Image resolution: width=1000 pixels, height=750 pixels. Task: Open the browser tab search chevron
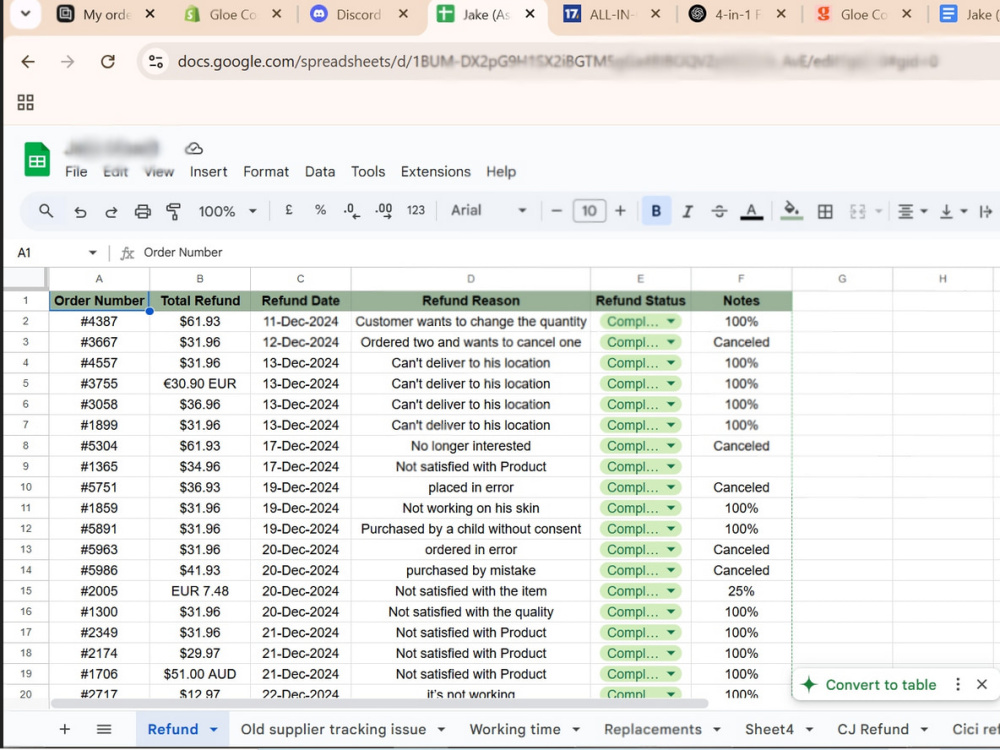pos(25,14)
